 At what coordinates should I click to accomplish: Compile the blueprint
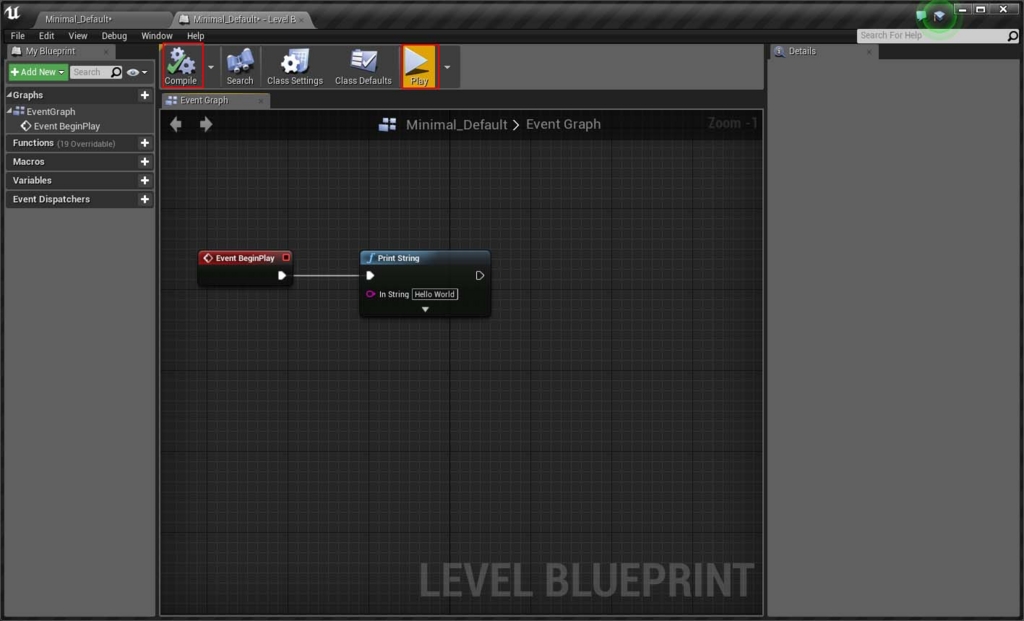point(181,66)
